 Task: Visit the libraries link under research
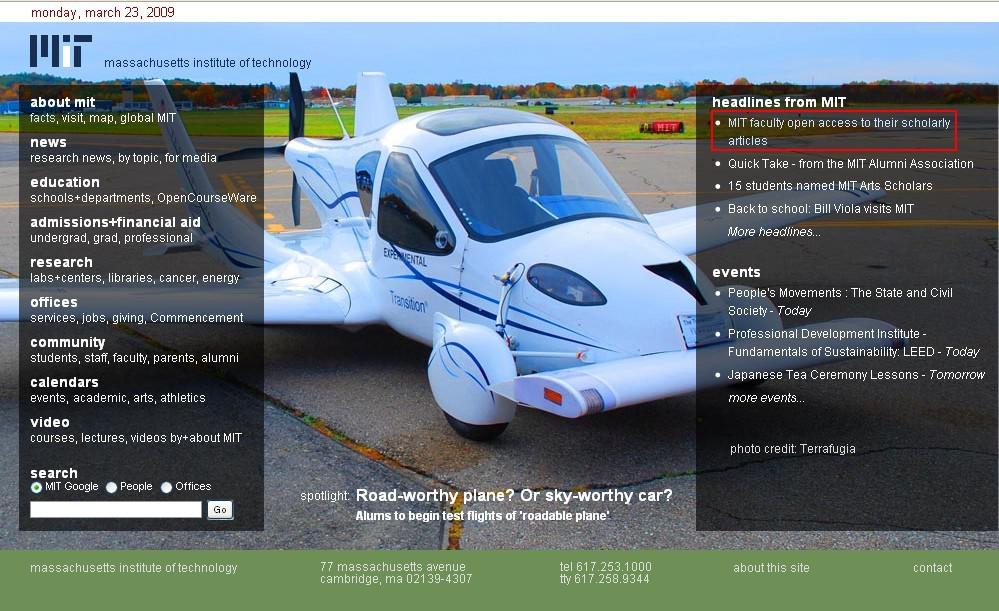pos(131,278)
